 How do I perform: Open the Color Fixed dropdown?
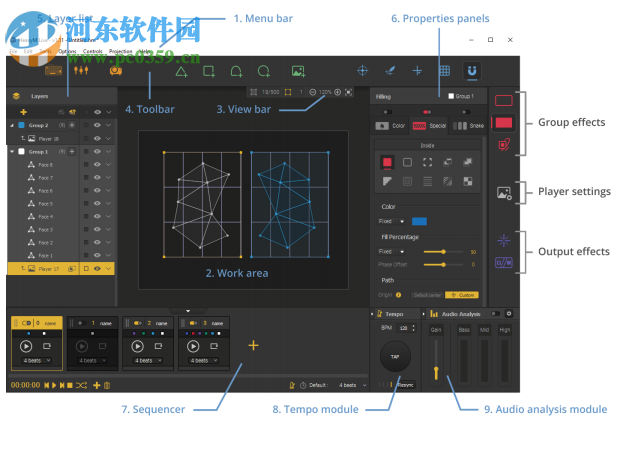coord(391,221)
